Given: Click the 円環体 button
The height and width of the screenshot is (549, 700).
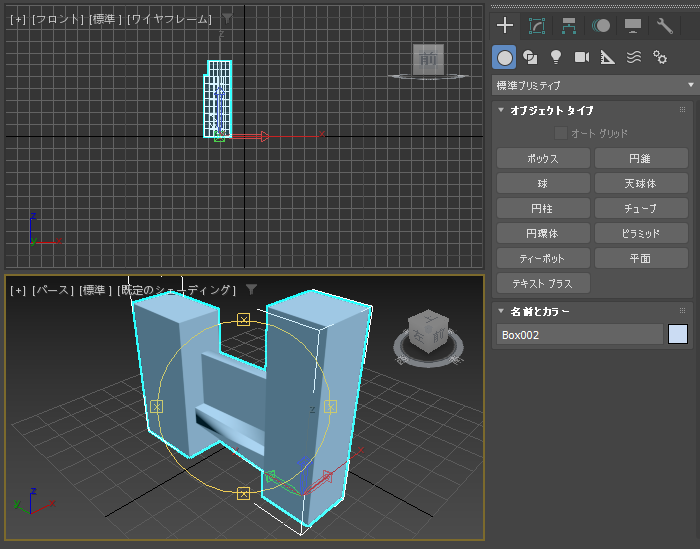Looking at the screenshot, I should 543,233.
